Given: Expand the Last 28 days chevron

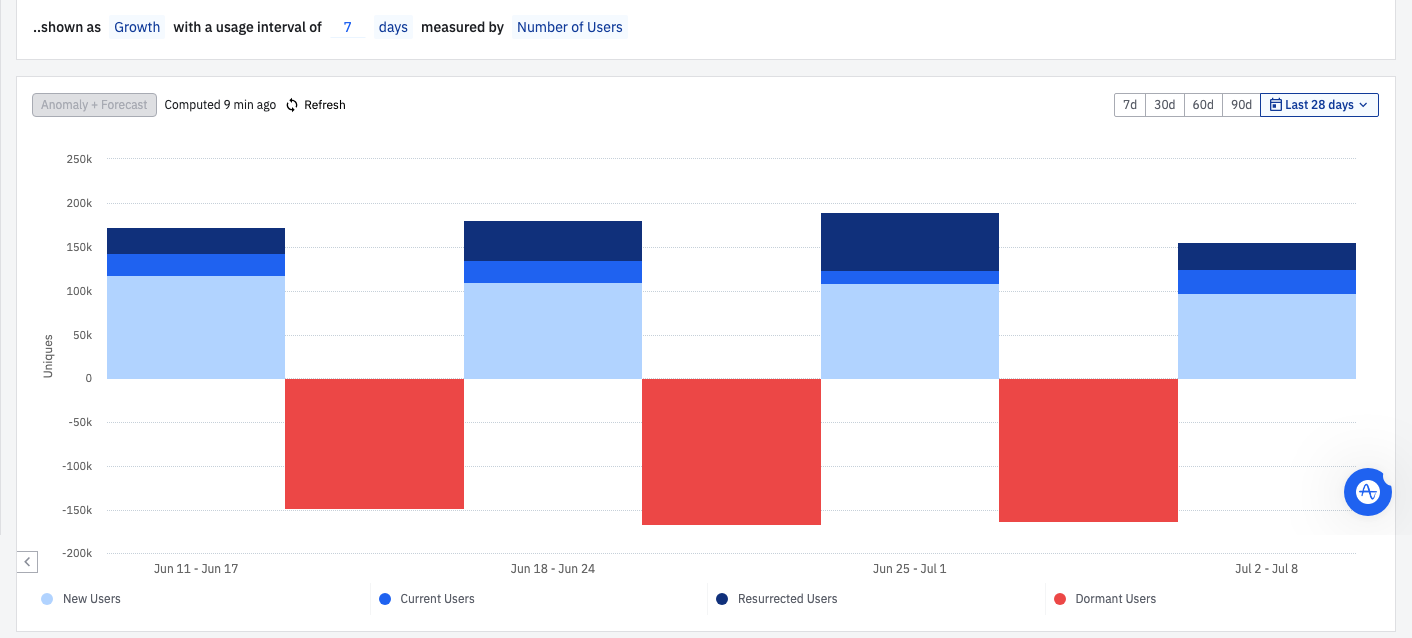Looking at the screenshot, I should click(x=1363, y=105).
